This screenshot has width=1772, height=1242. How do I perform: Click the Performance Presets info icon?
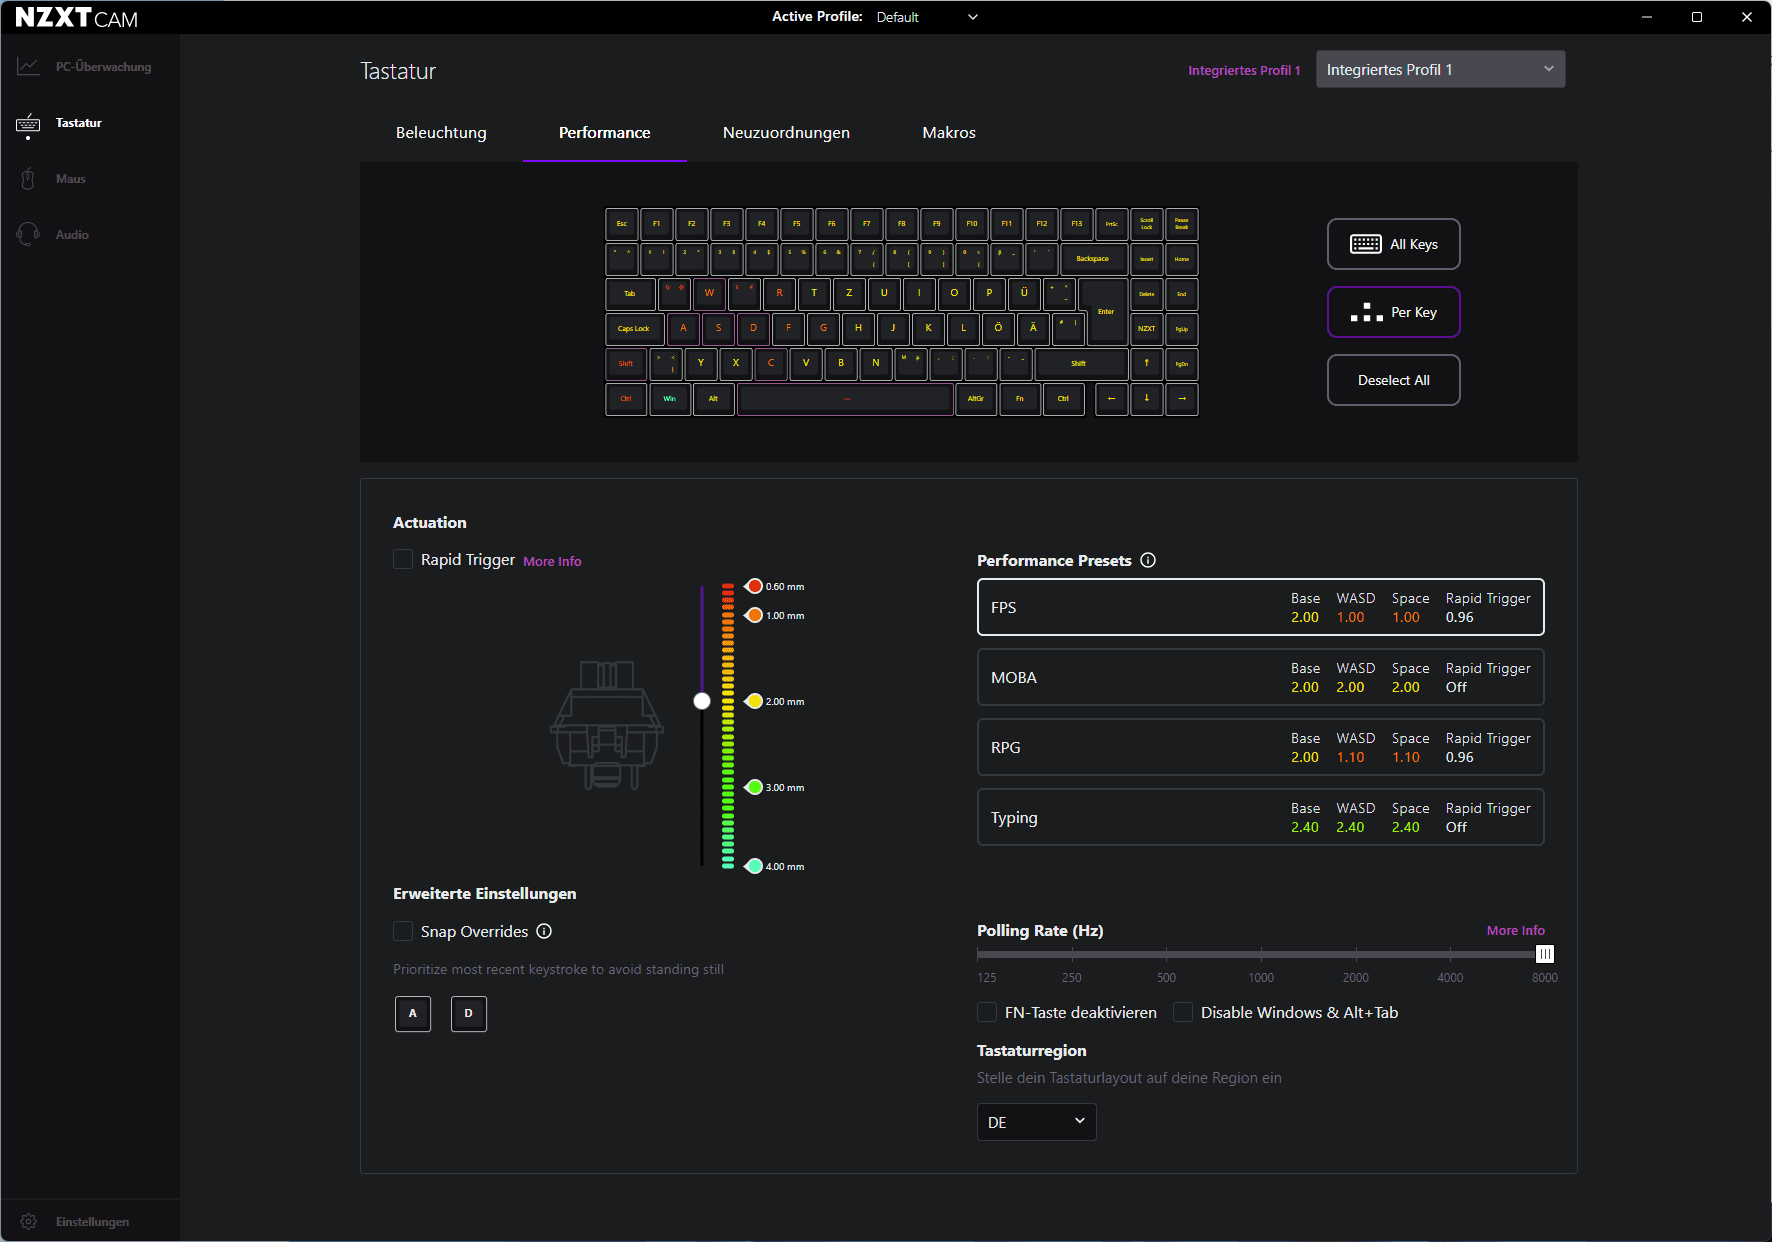click(x=1148, y=560)
